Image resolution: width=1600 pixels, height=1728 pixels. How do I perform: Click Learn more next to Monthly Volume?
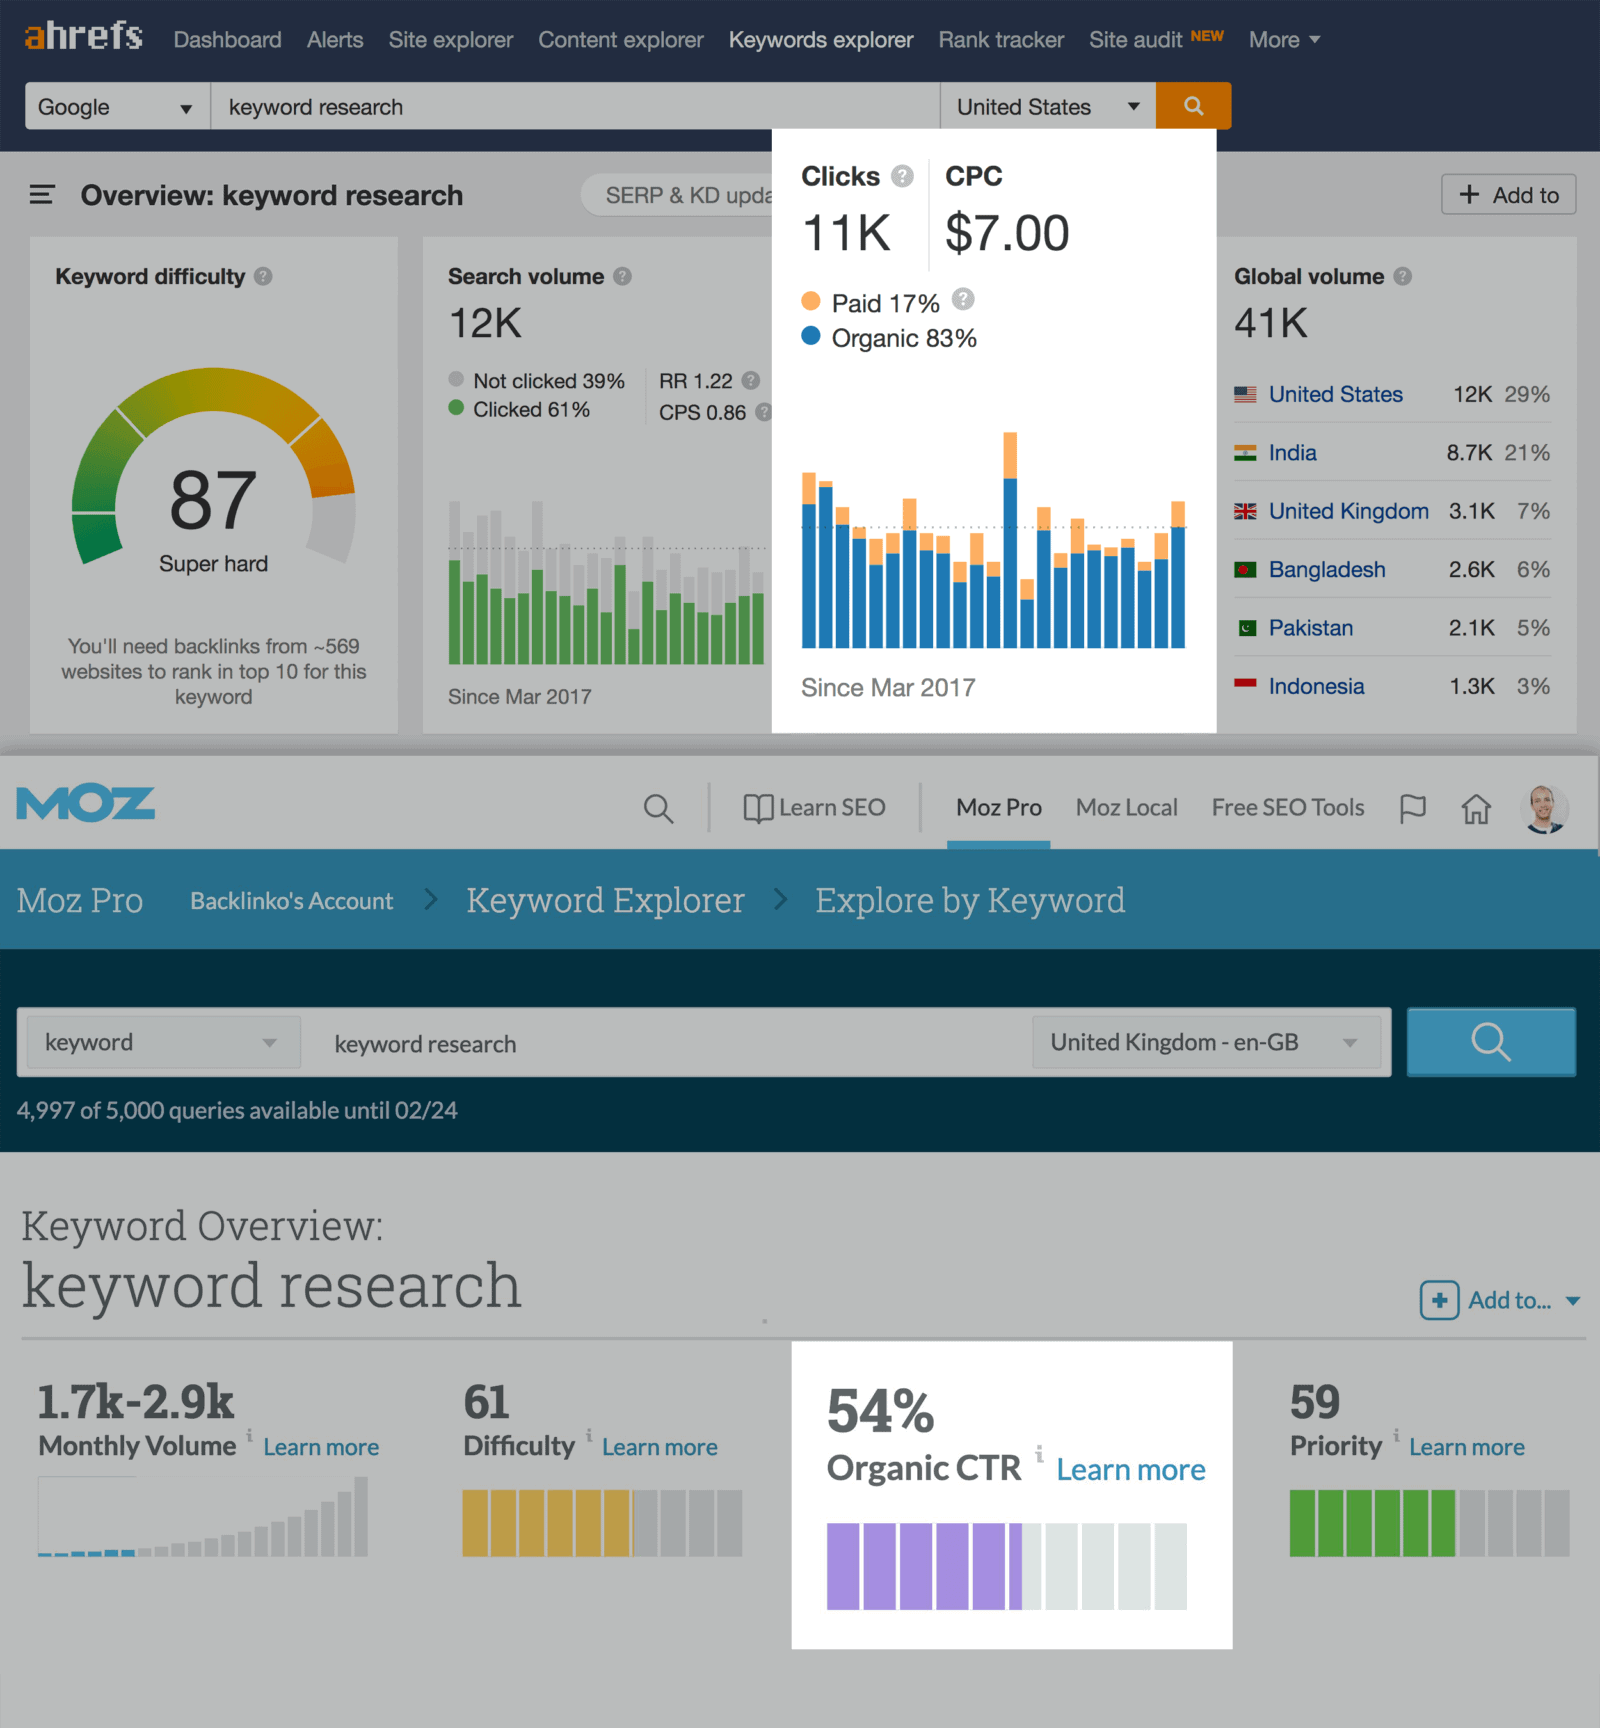pyautogui.click(x=321, y=1447)
